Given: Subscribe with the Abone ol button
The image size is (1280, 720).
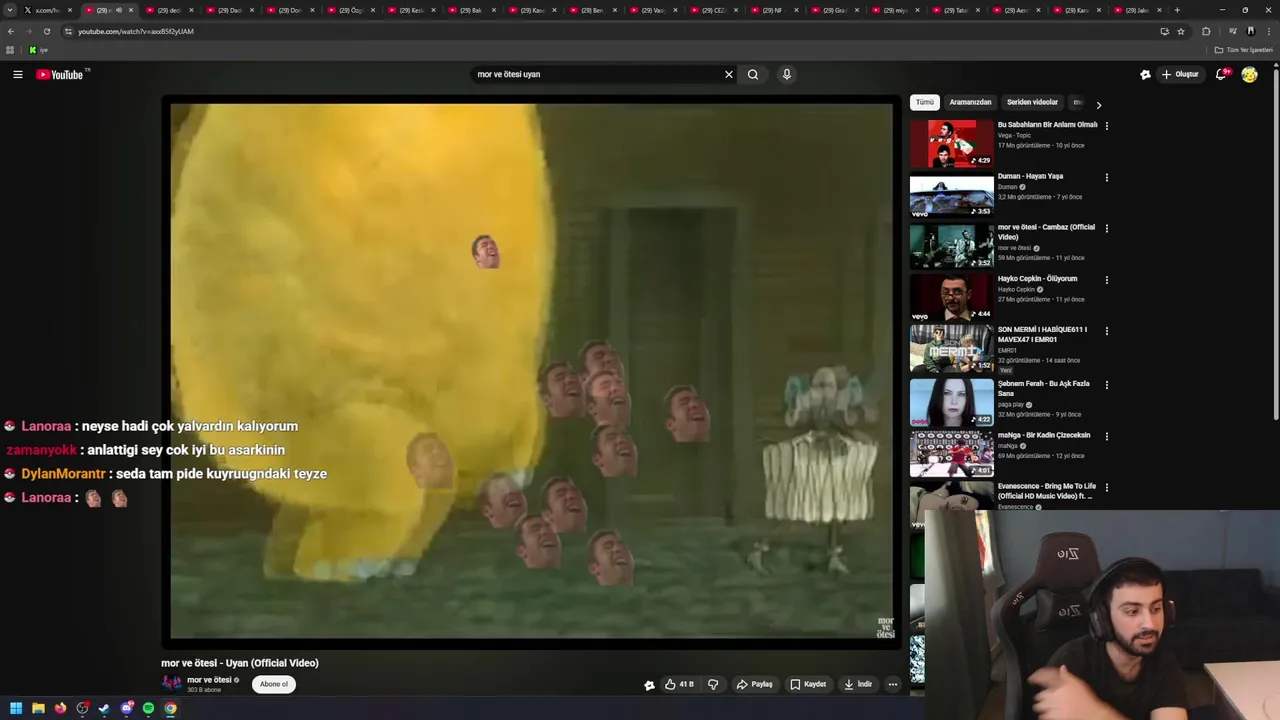Looking at the screenshot, I should pos(274,684).
